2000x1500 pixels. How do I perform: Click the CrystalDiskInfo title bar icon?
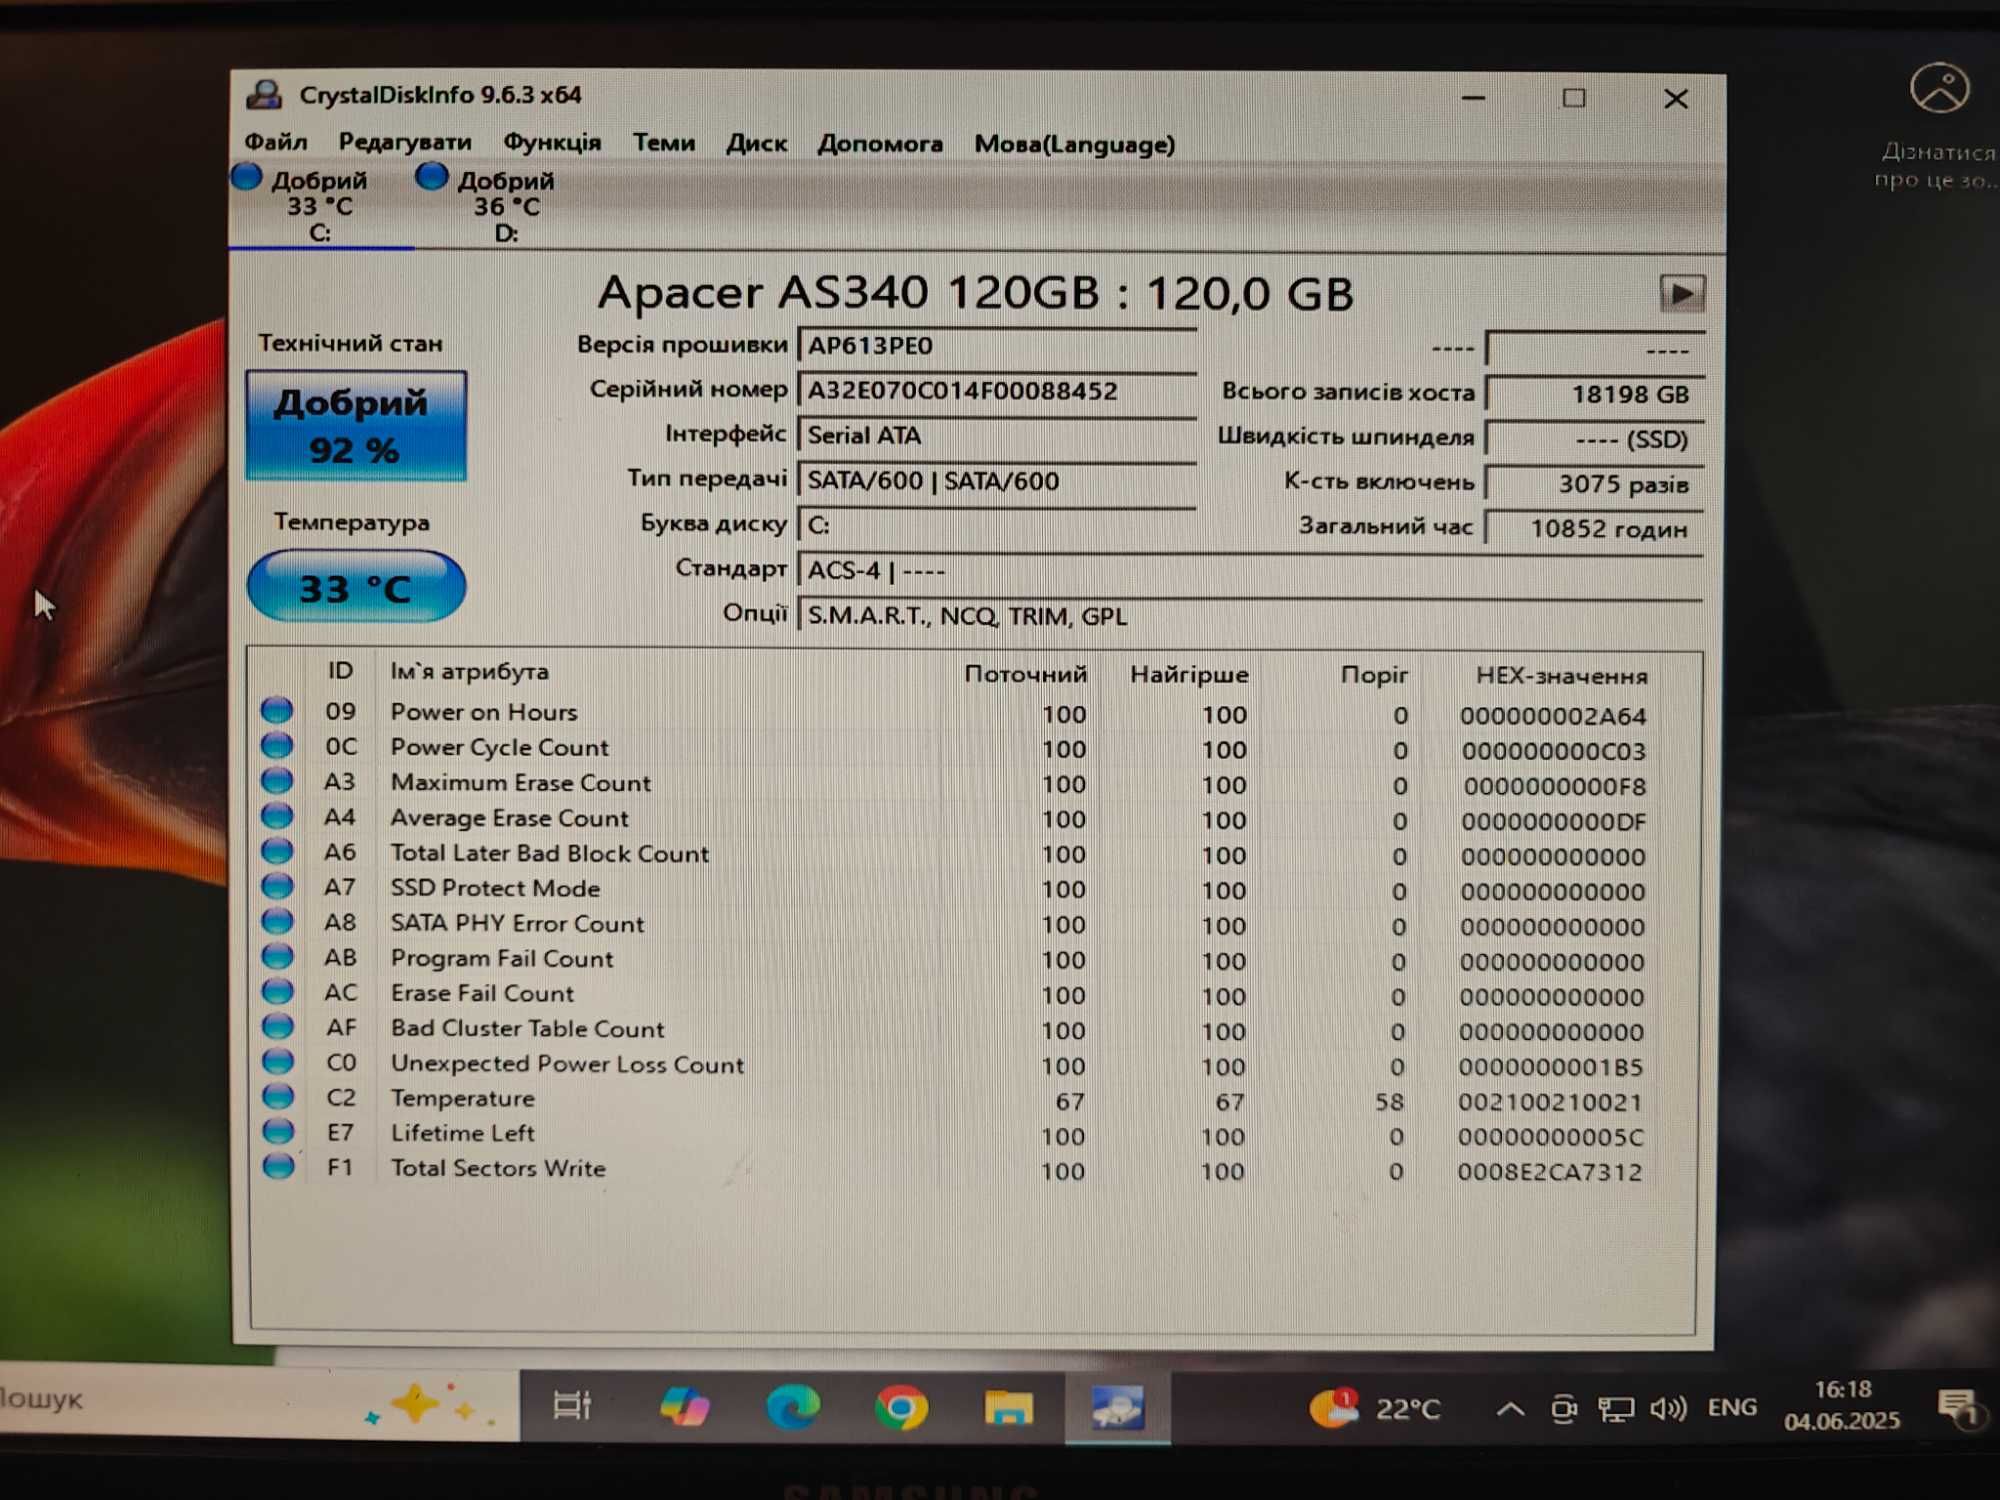tap(265, 95)
